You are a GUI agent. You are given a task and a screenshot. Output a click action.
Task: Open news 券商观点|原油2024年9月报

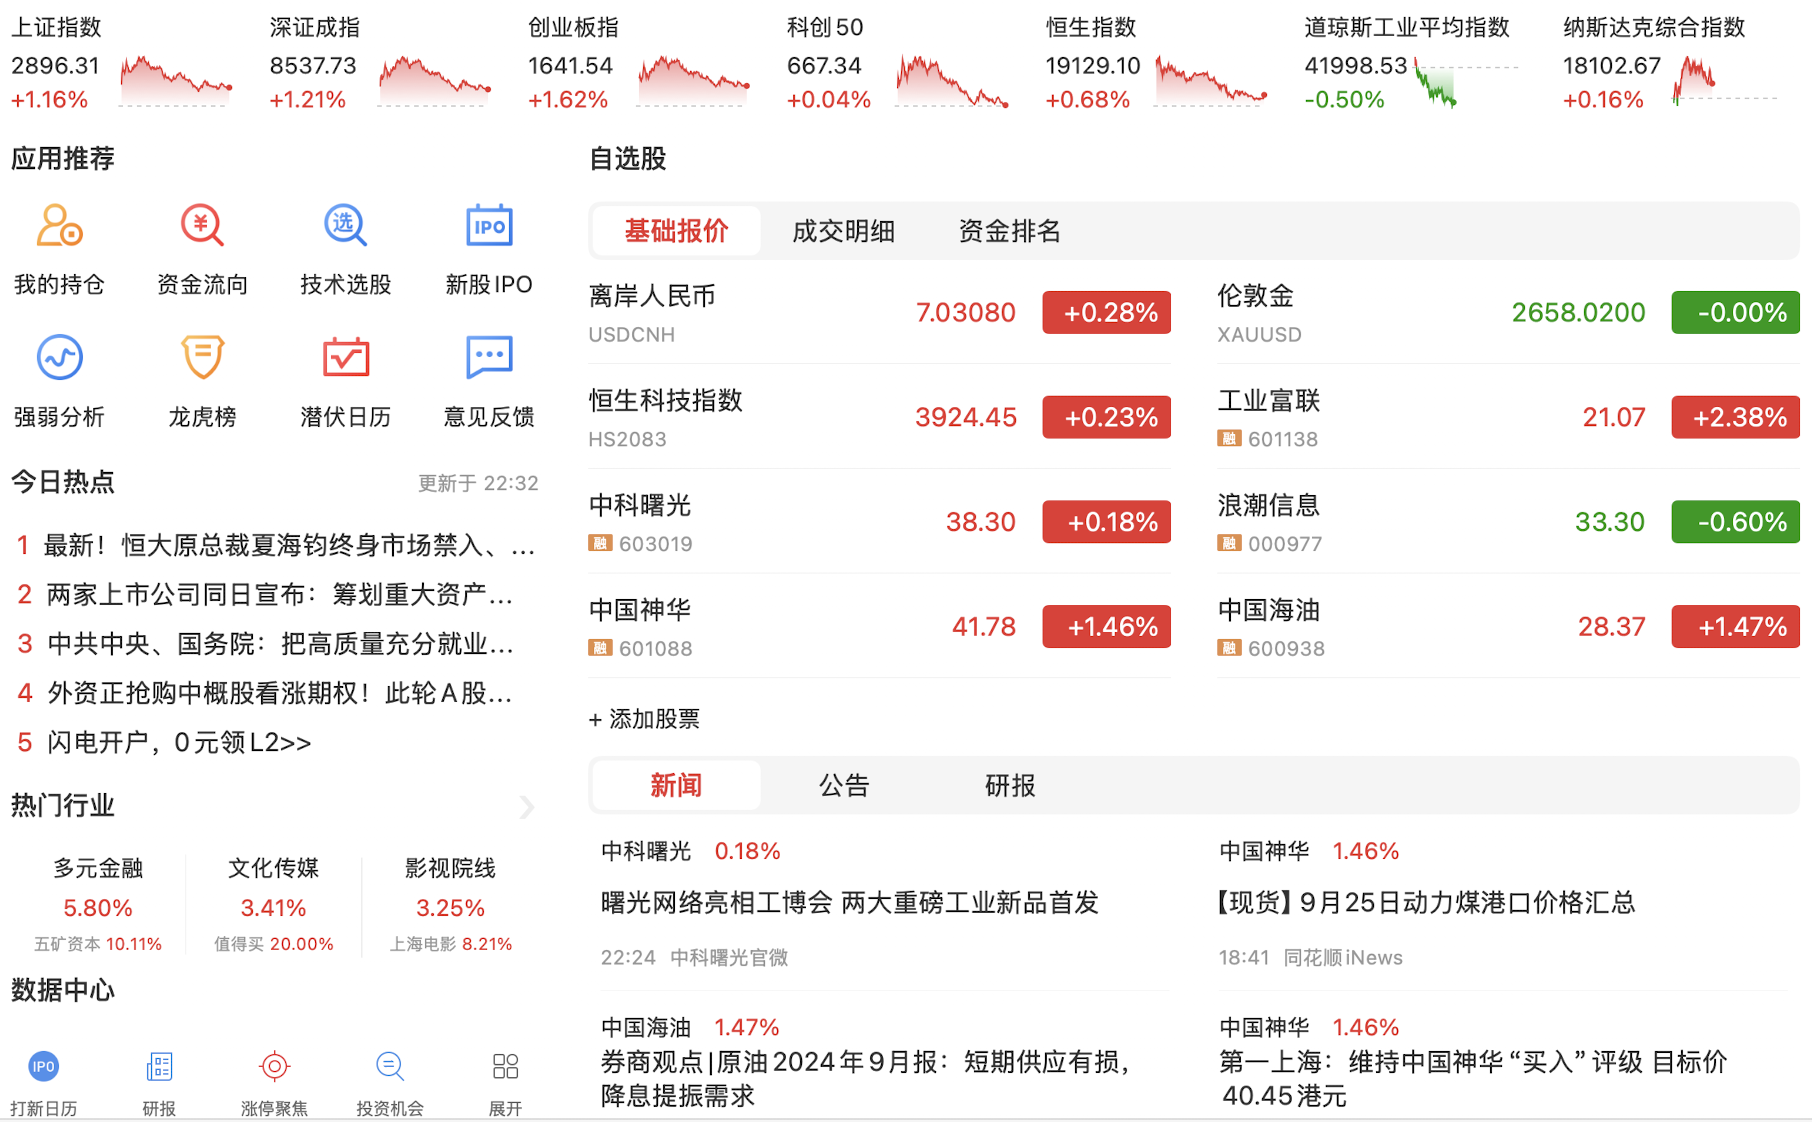[x=866, y=1078]
